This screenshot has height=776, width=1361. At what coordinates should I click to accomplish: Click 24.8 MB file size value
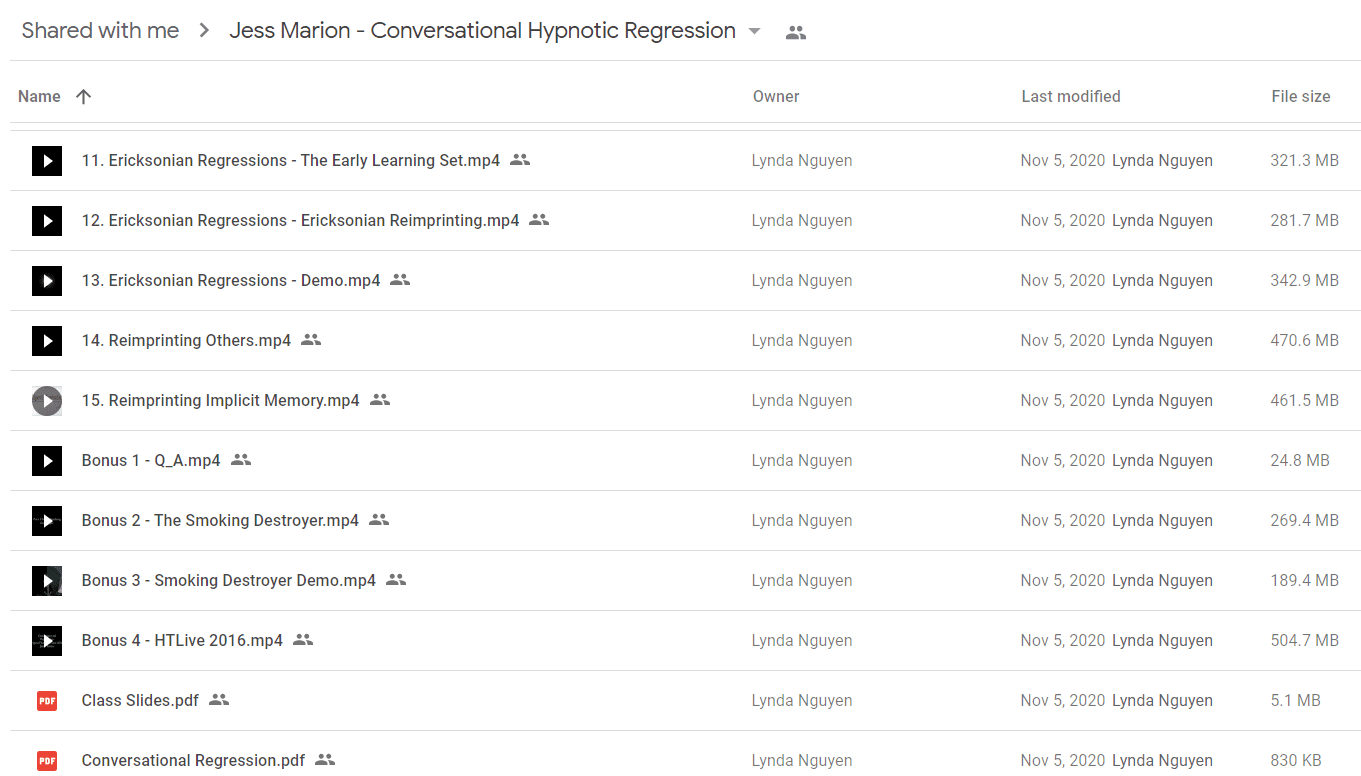point(1300,460)
